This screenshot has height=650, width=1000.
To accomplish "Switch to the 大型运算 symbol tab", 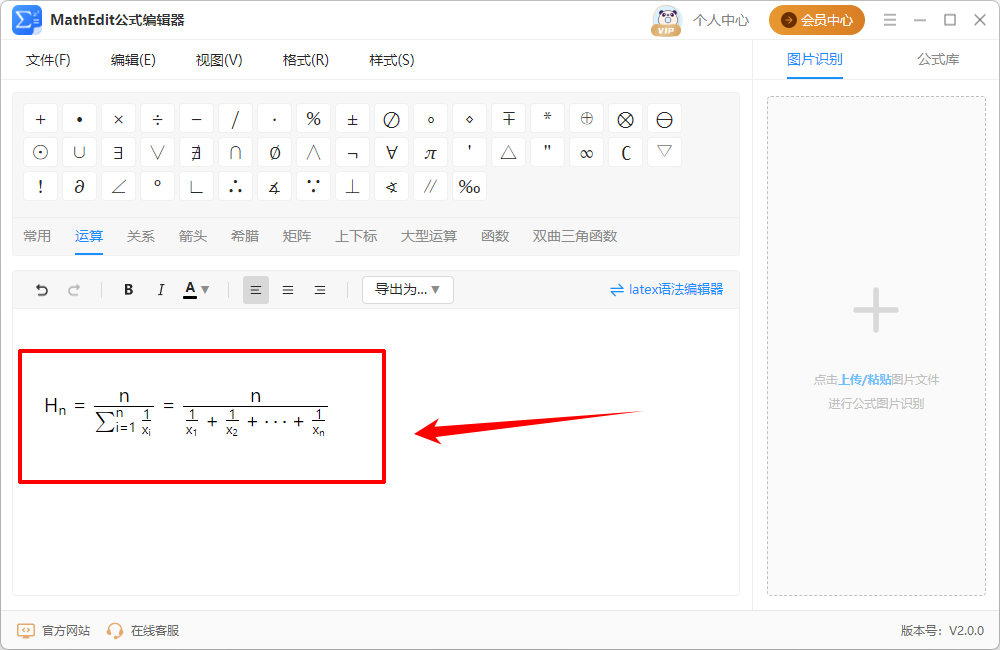I will tap(429, 237).
